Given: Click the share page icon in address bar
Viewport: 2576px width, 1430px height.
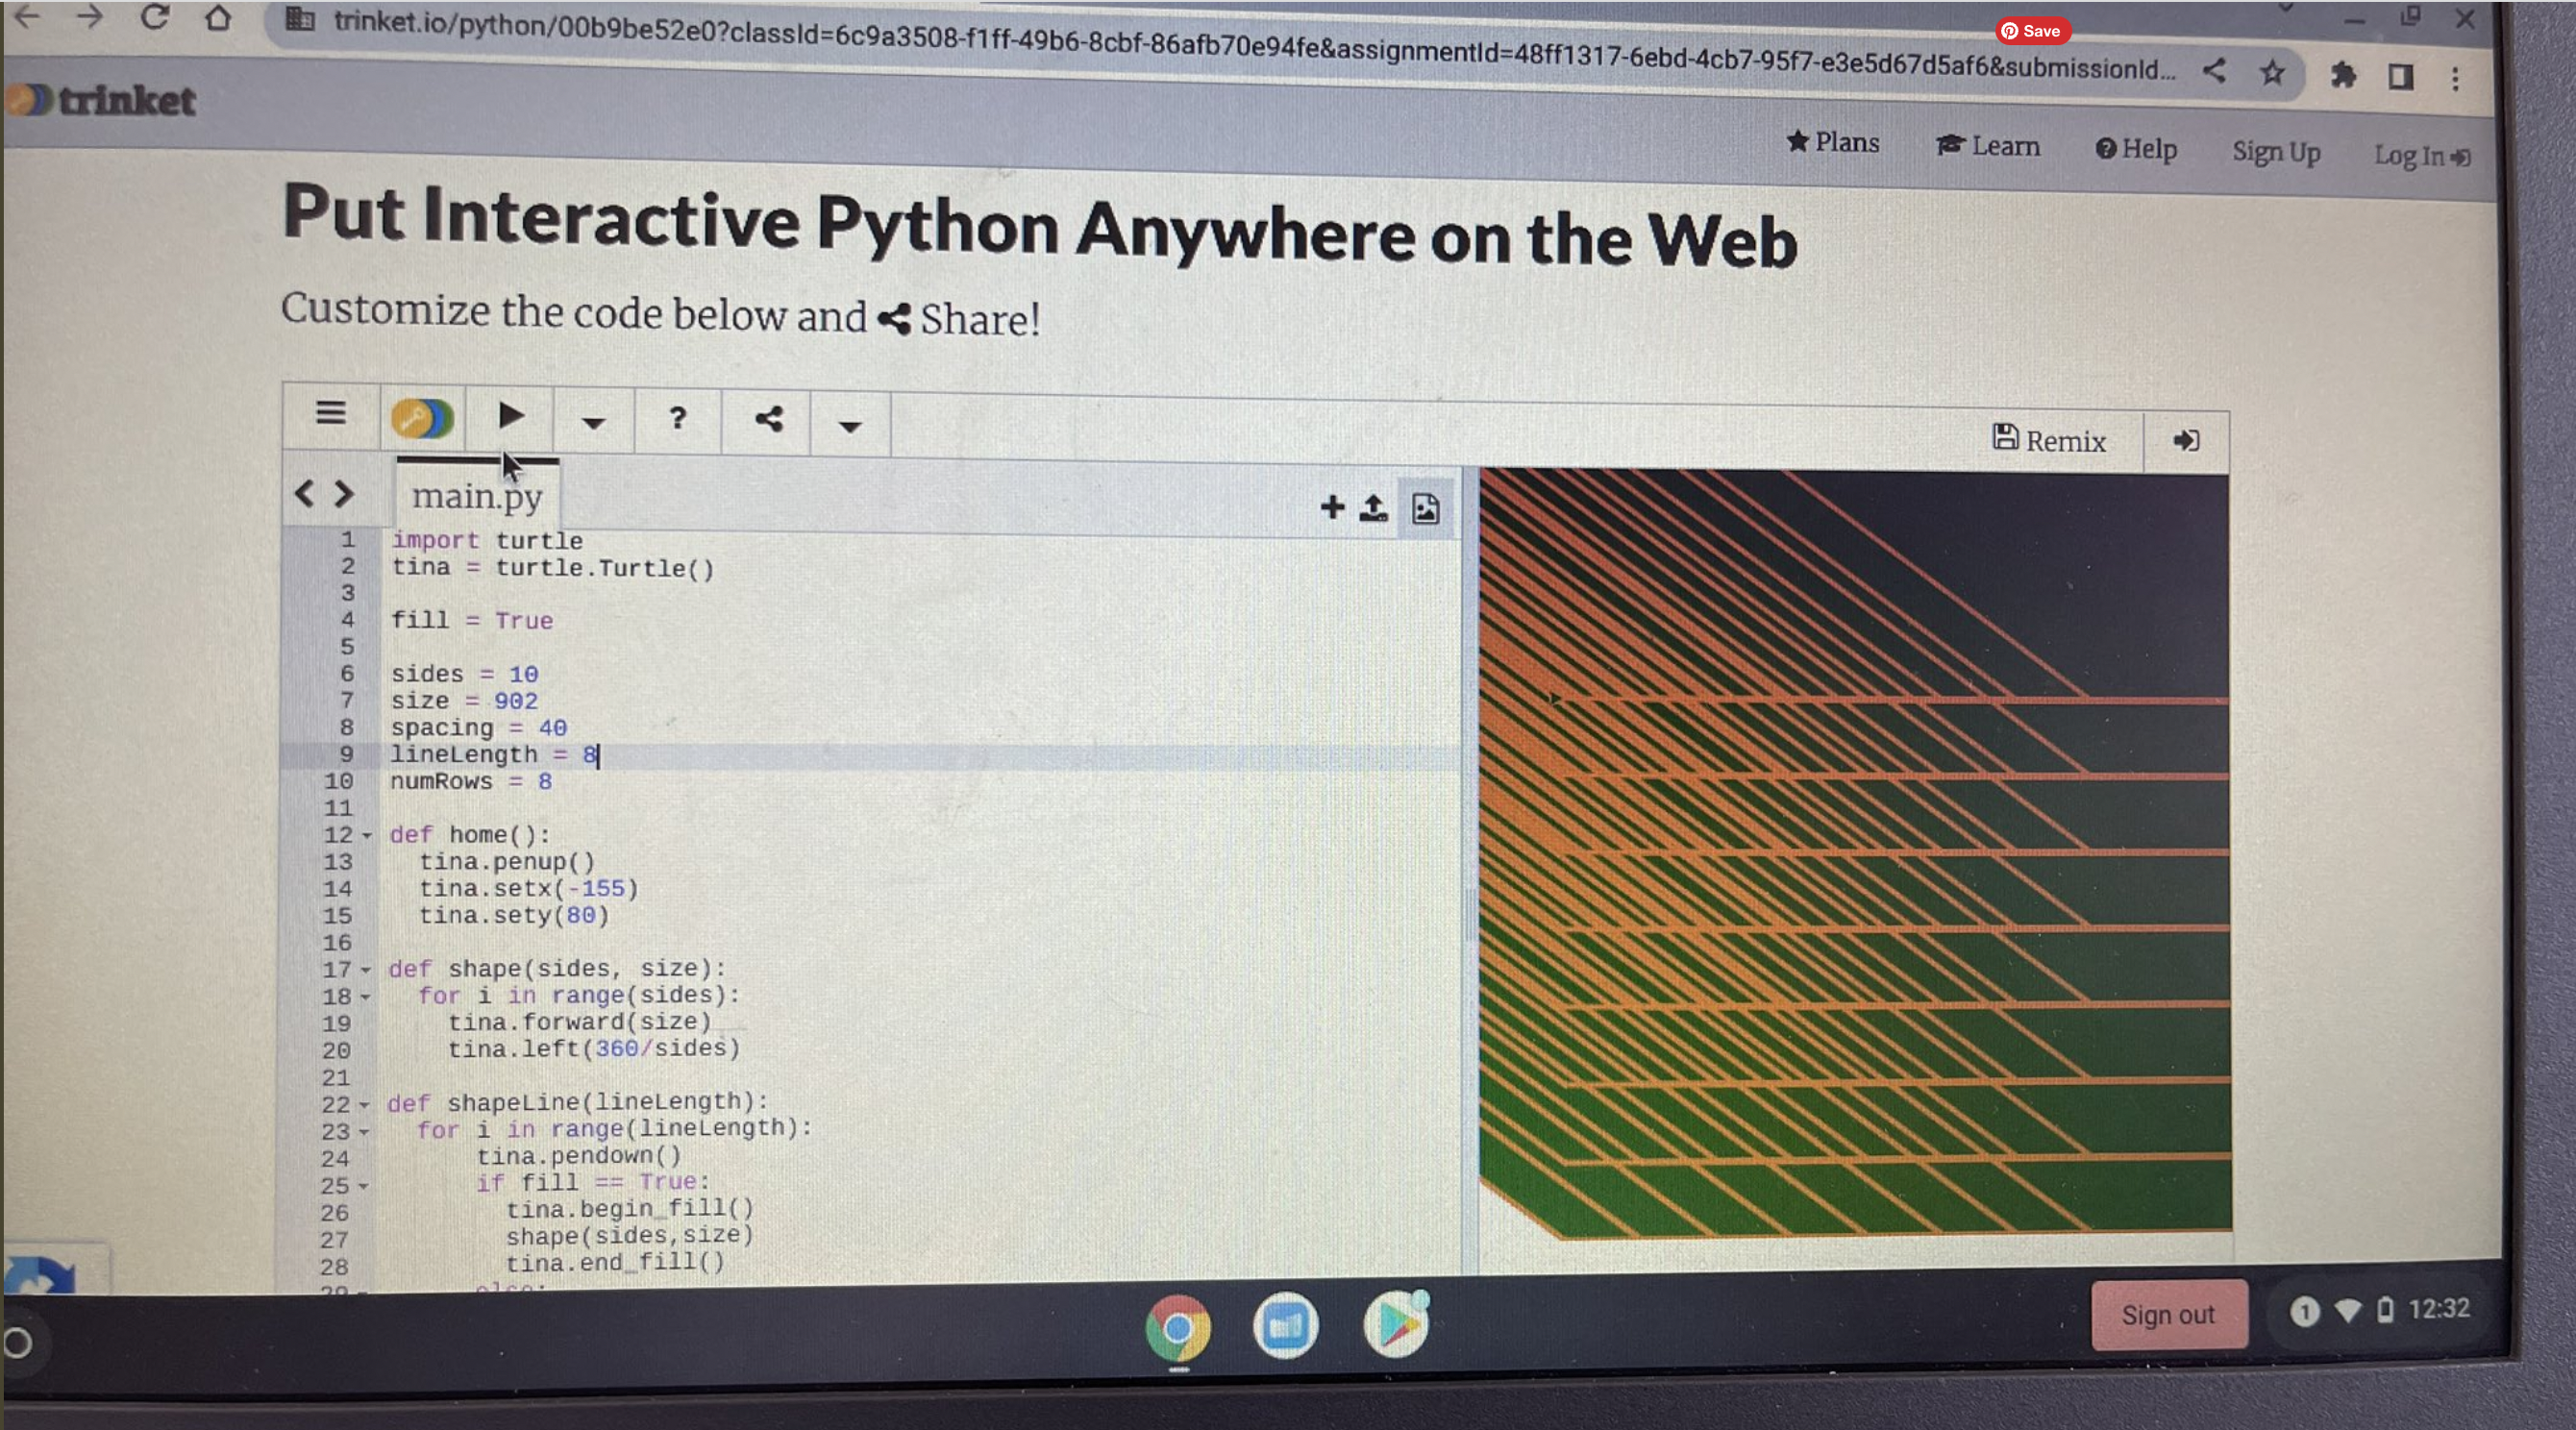Looking at the screenshot, I should [2214, 70].
